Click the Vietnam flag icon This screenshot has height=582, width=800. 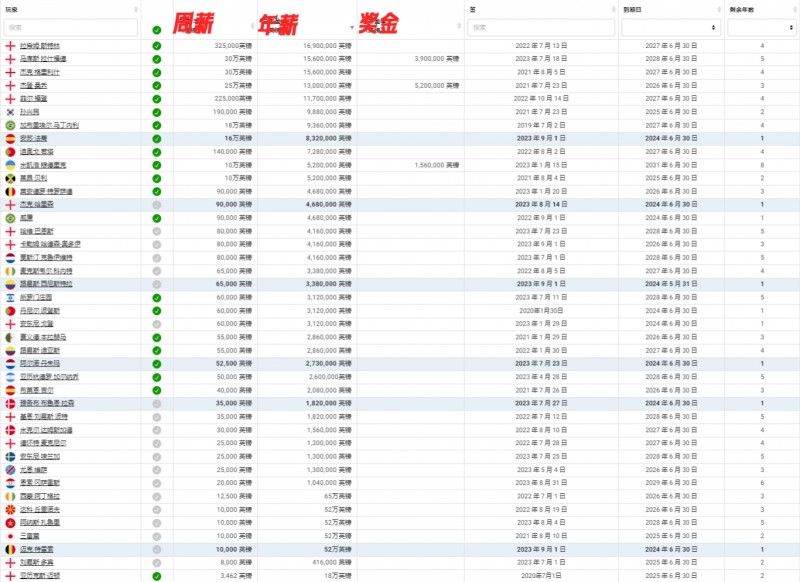click(10, 523)
